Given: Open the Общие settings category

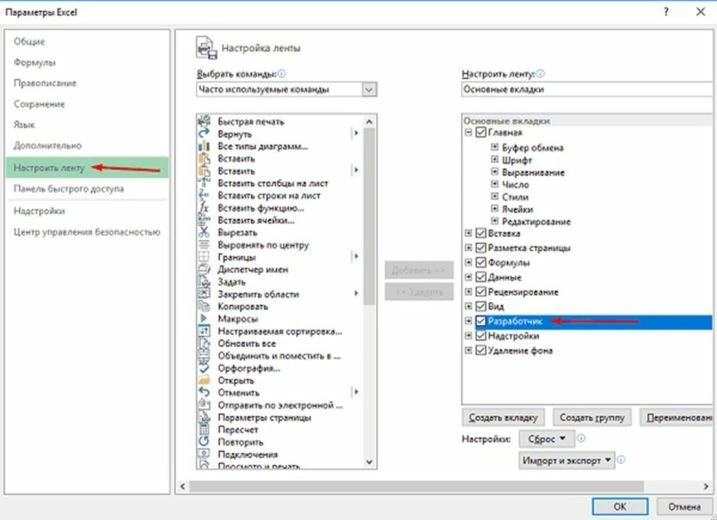Looking at the screenshot, I should tap(29, 42).
